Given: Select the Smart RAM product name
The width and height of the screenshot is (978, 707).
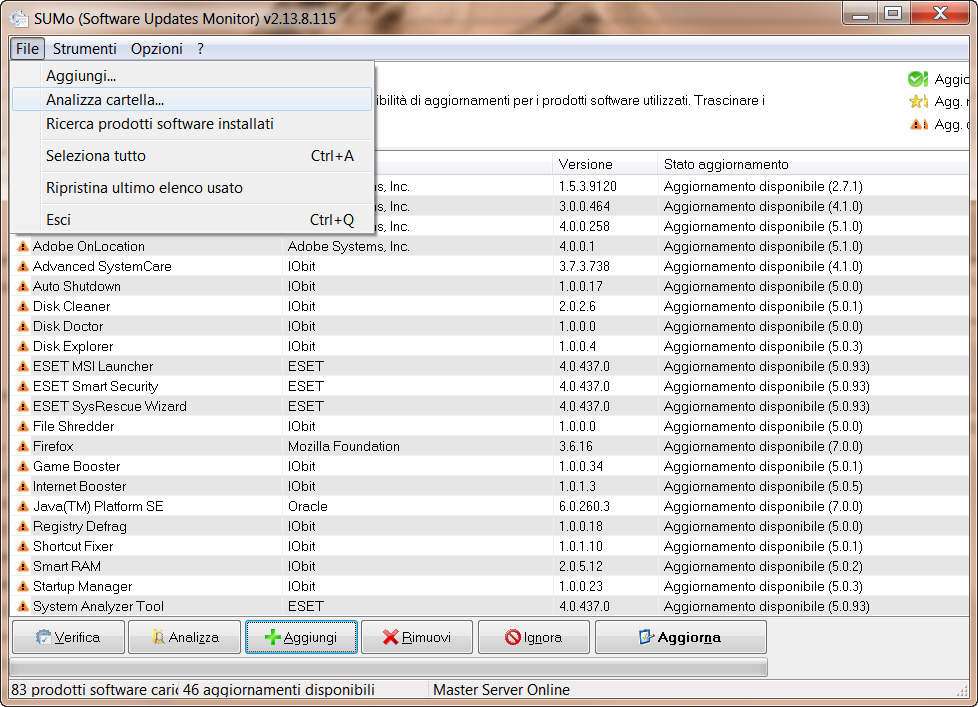Looking at the screenshot, I should (x=67, y=566).
